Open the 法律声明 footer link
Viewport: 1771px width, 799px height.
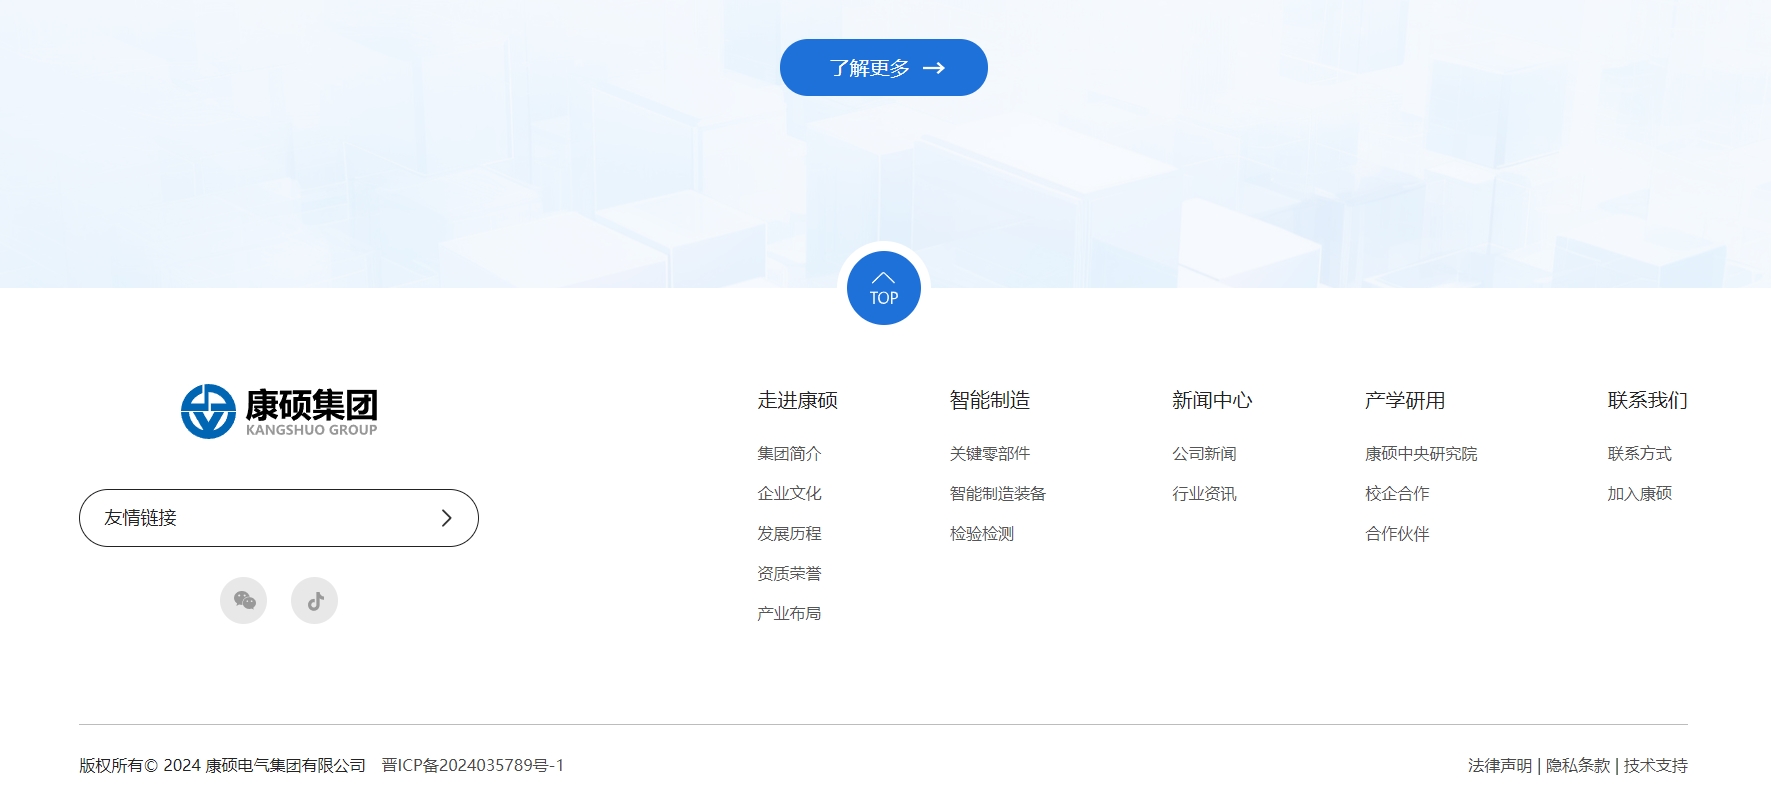point(1500,766)
